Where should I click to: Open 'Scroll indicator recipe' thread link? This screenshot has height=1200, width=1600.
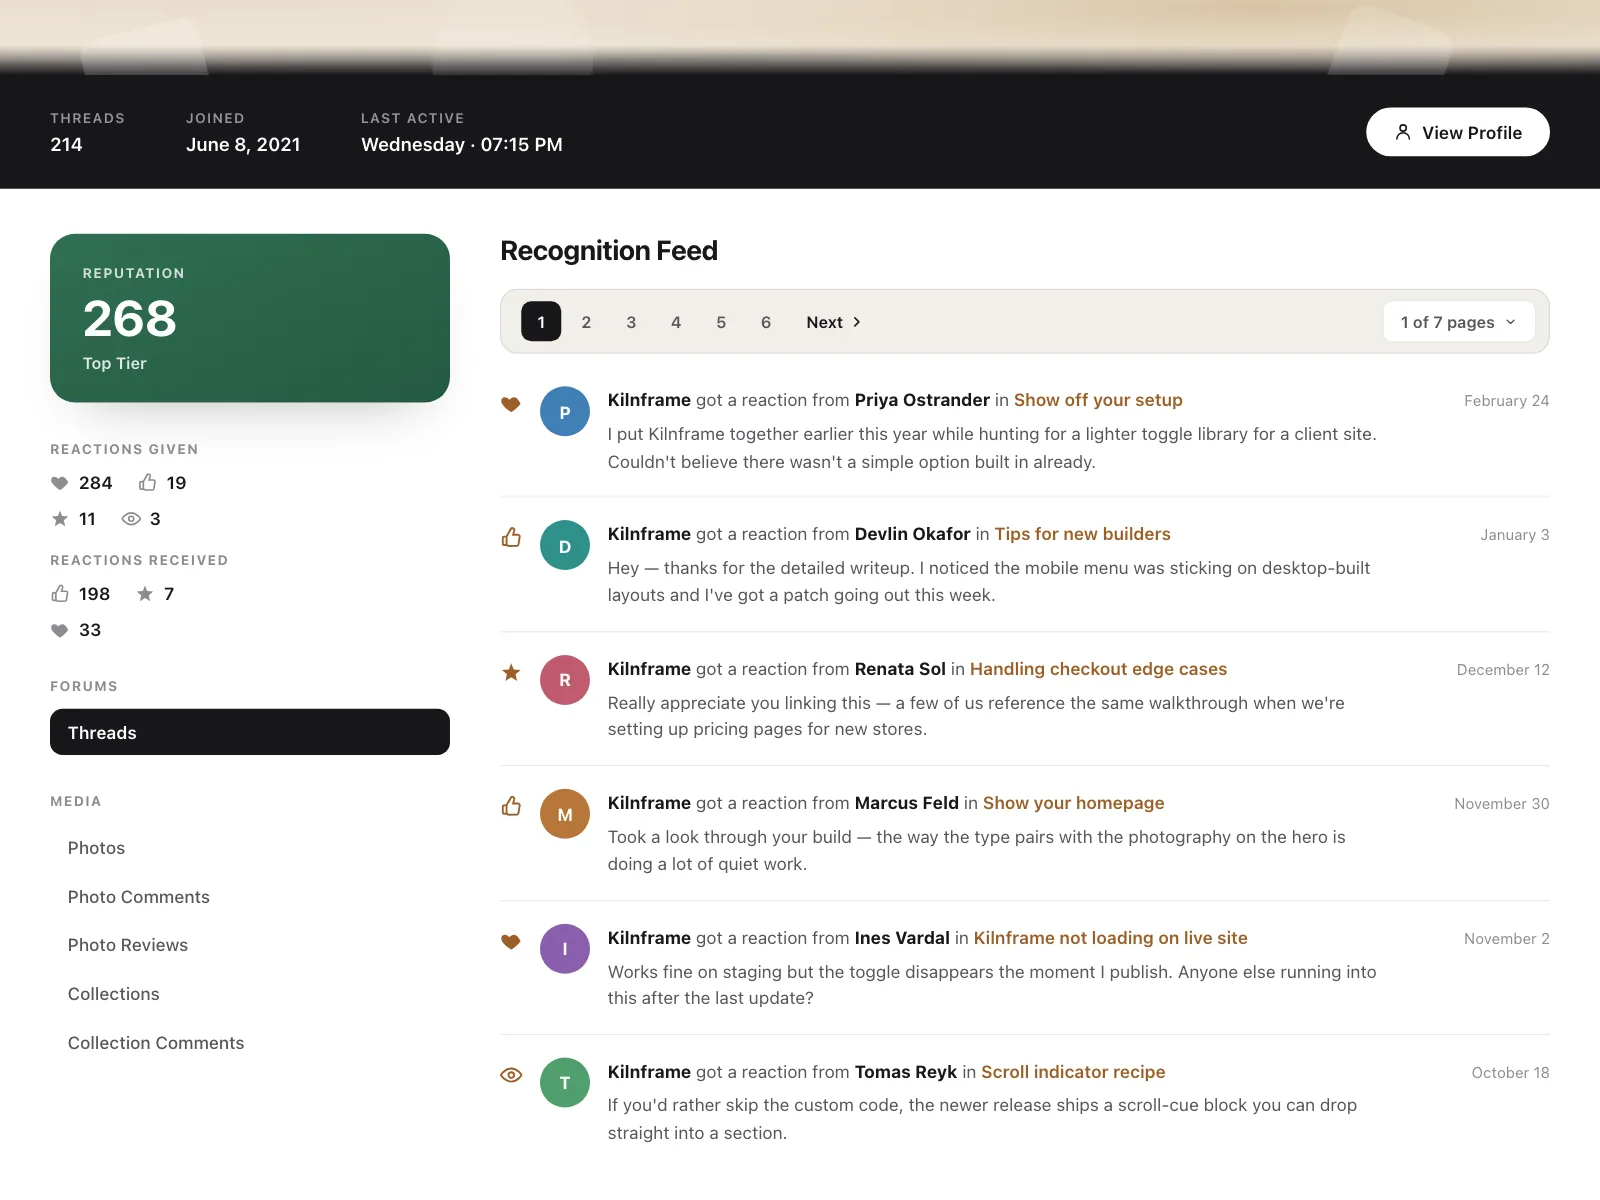tap(1073, 1072)
